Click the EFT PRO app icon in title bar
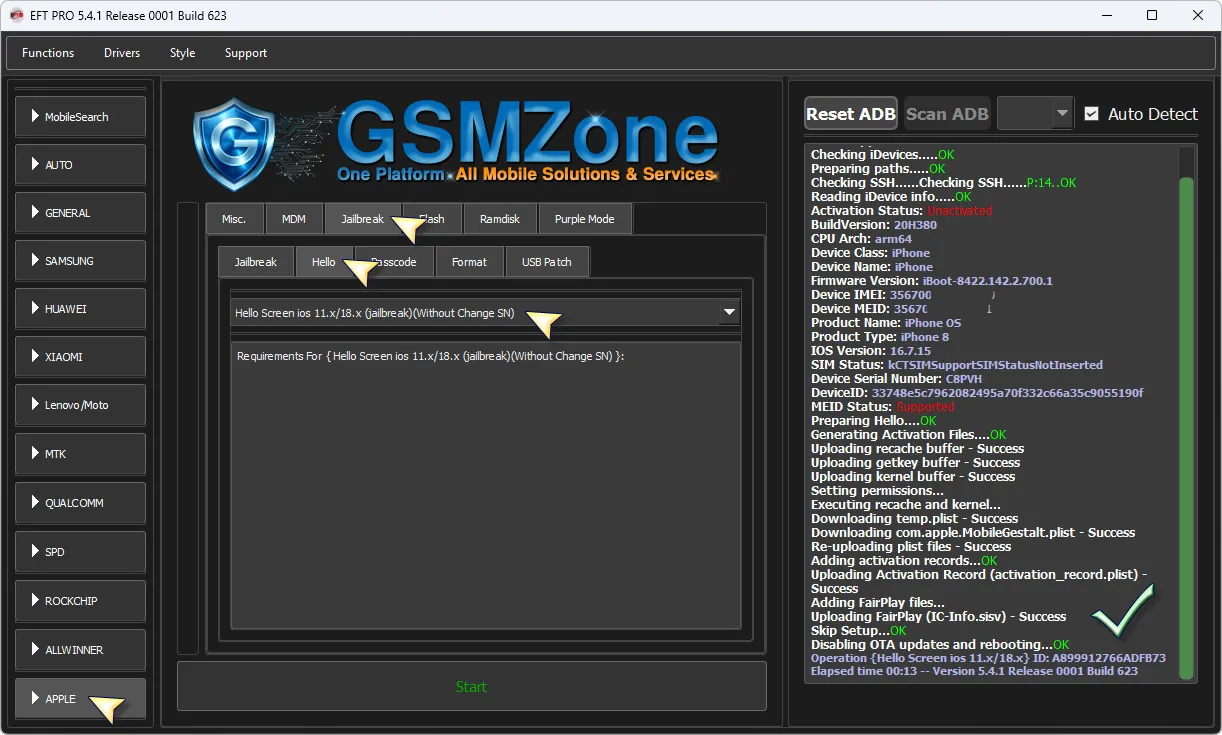1222x735 pixels. click(16, 15)
